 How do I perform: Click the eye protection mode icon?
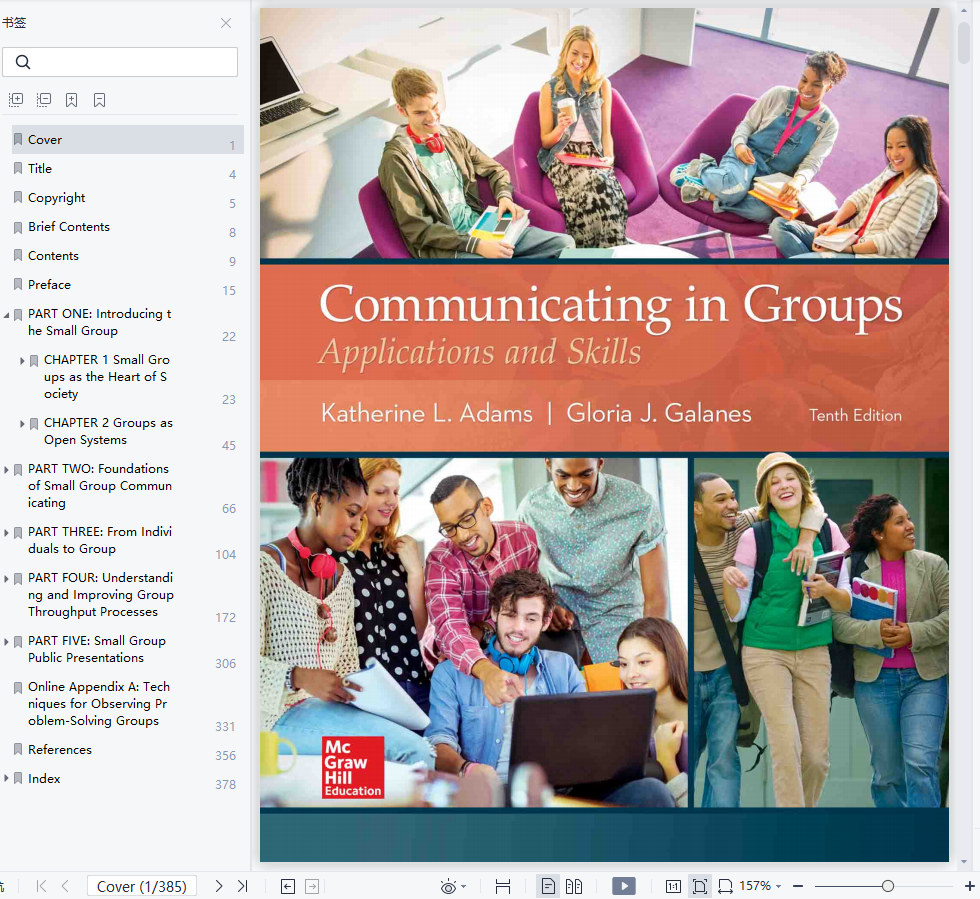[448, 886]
